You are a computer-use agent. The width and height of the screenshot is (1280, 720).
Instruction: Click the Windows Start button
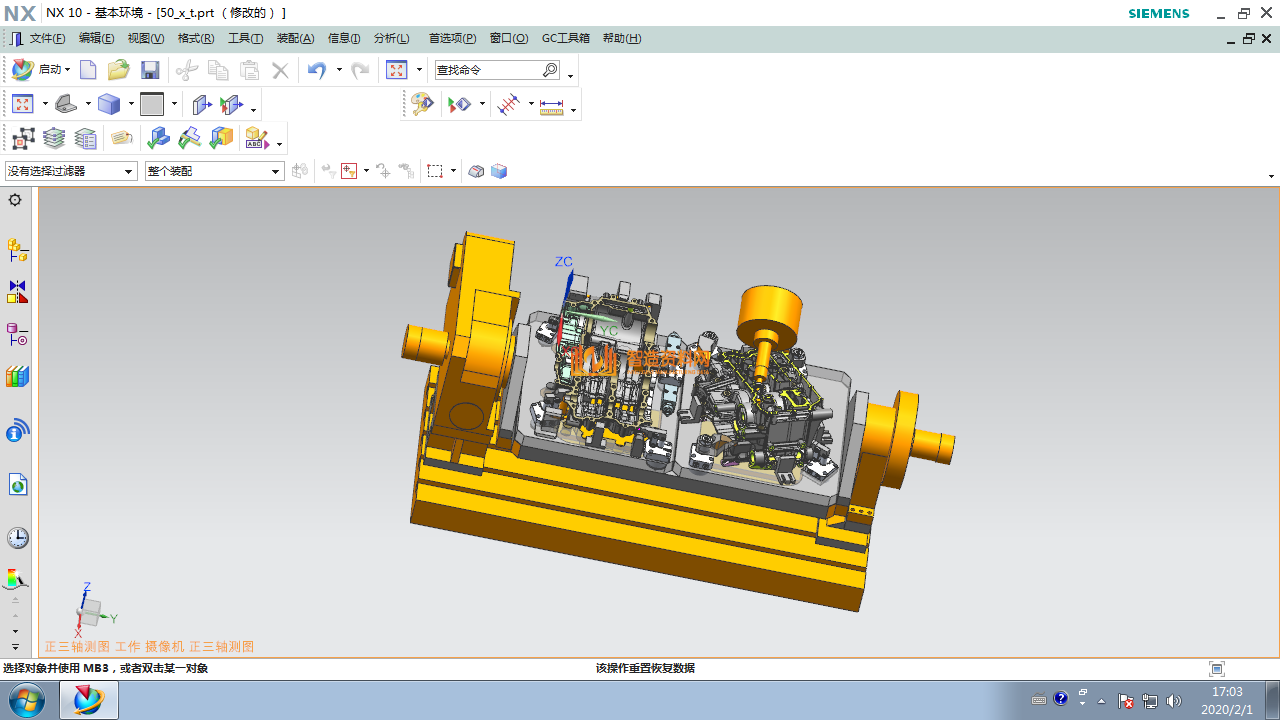(x=27, y=700)
